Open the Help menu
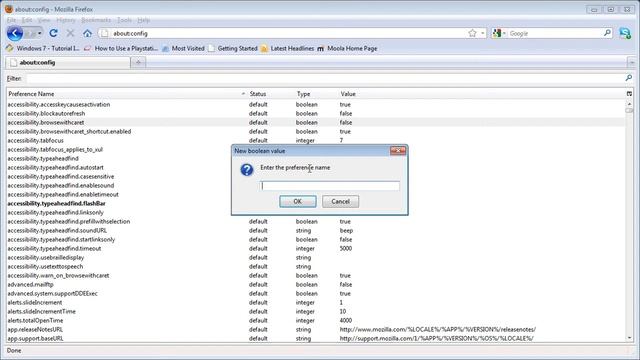This screenshot has width=640, height=360. point(144,20)
